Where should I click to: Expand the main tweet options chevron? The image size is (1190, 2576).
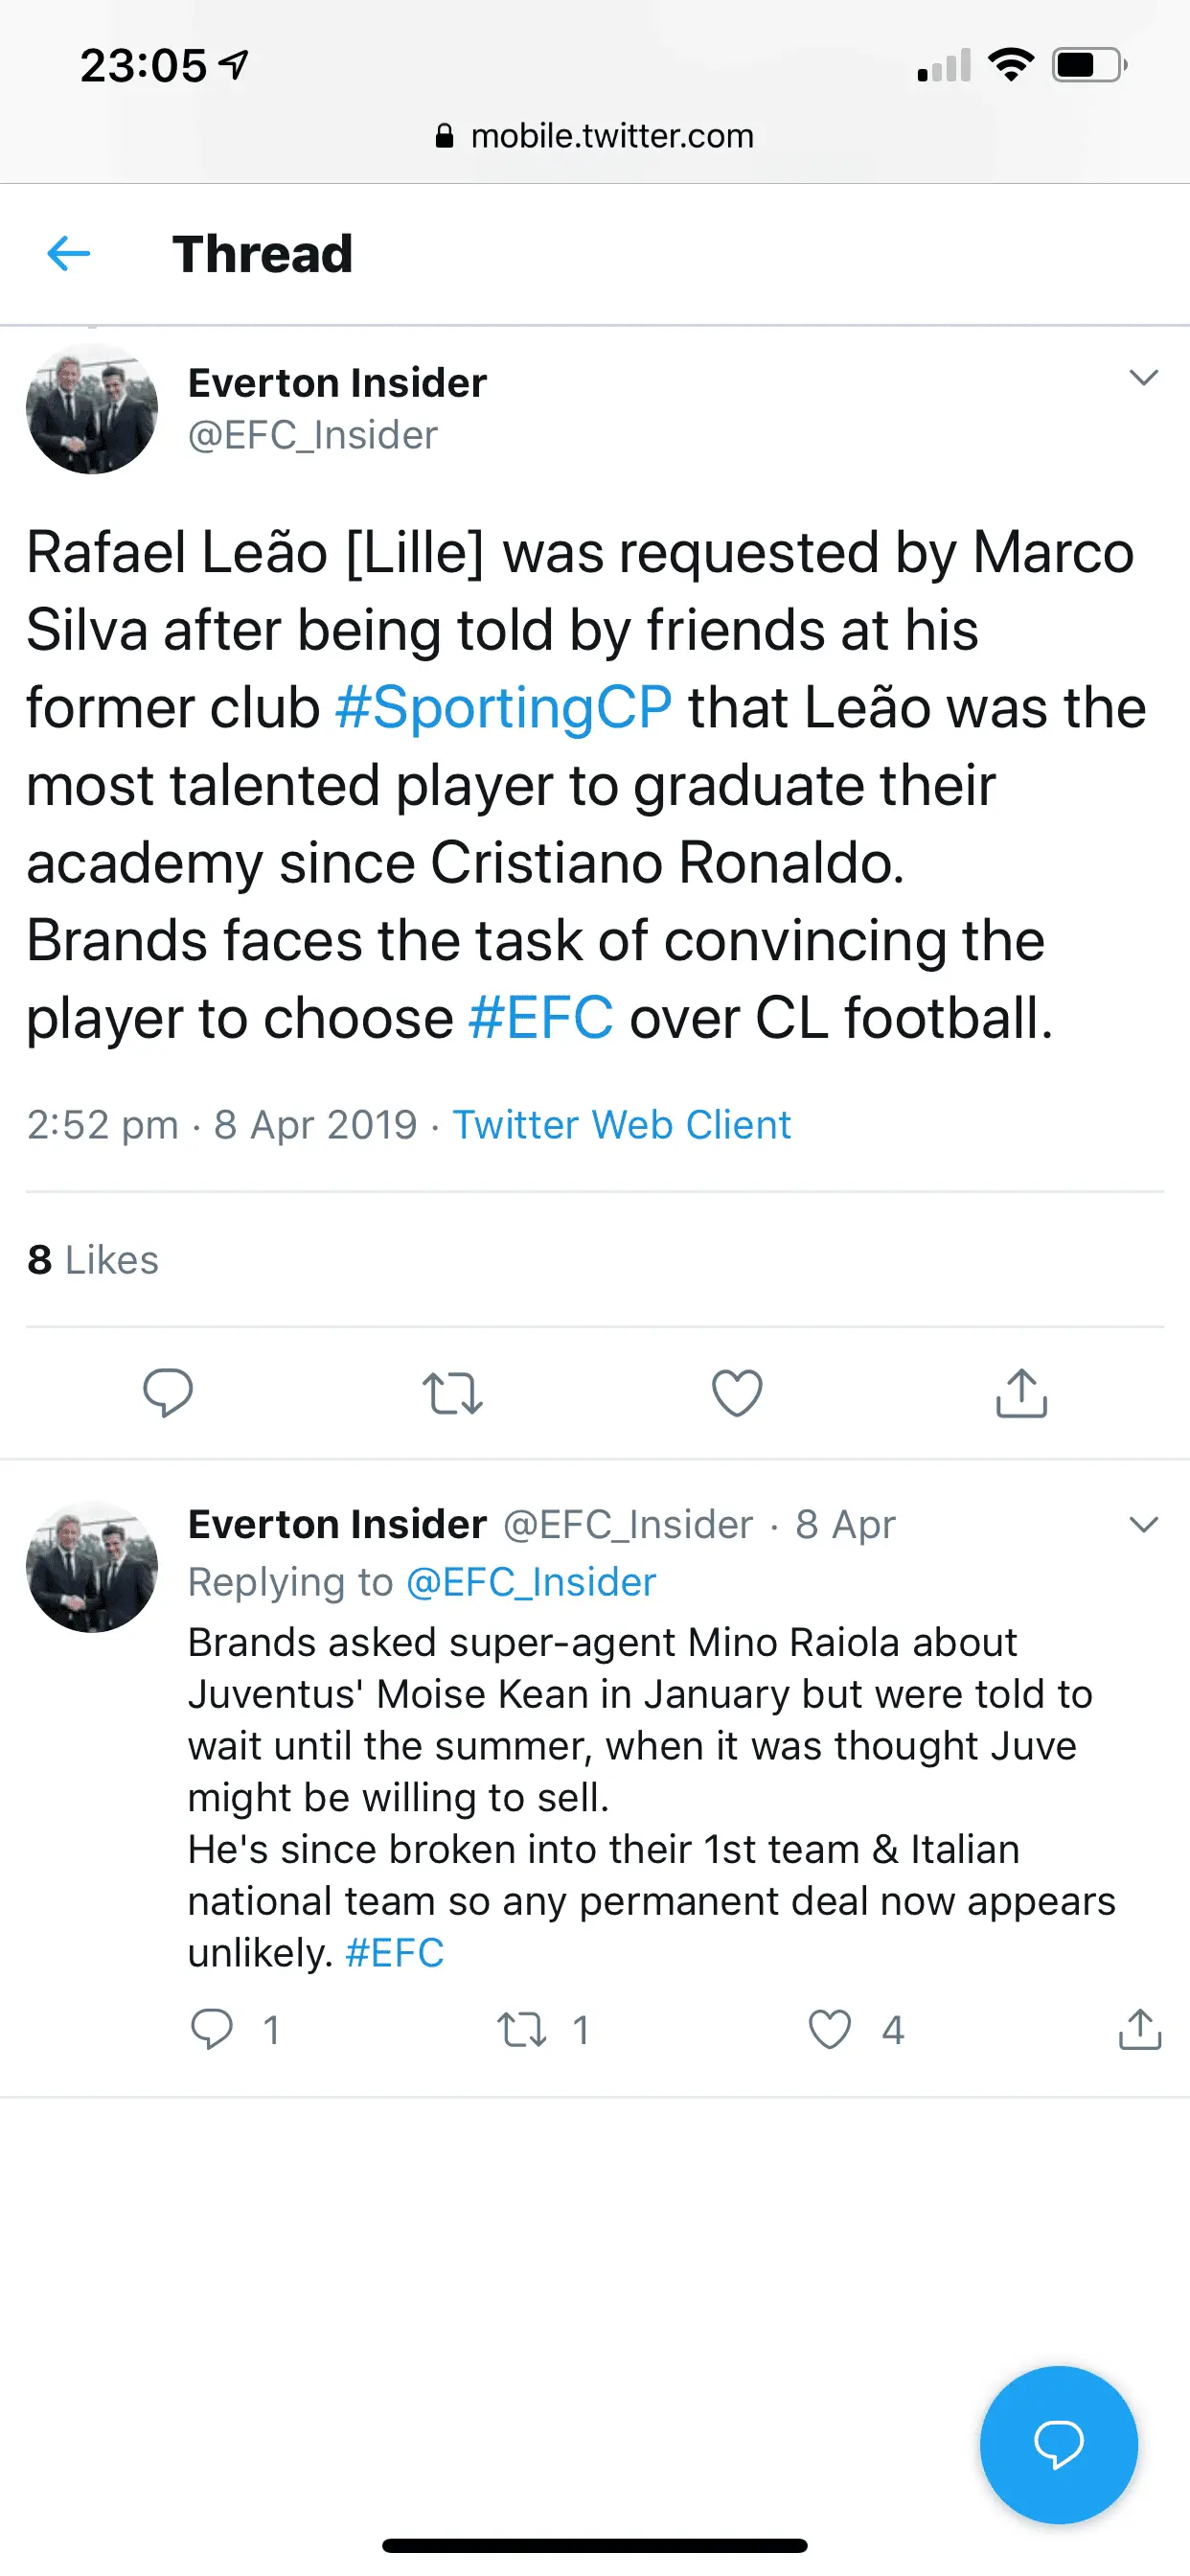[1143, 378]
